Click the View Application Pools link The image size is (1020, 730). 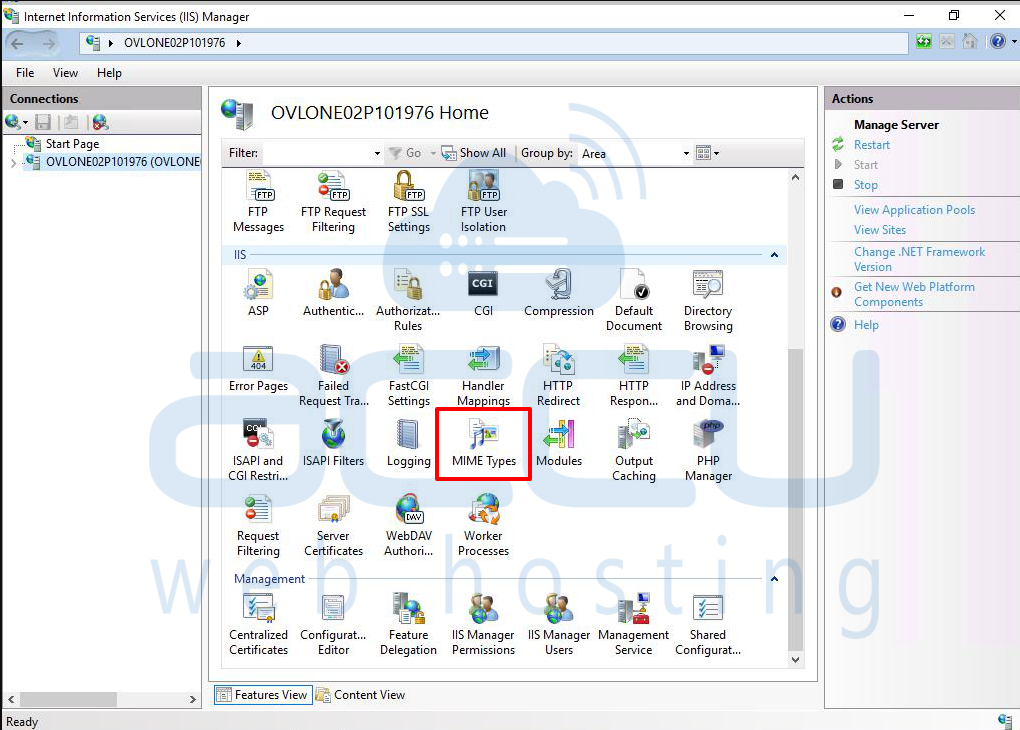(x=914, y=210)
